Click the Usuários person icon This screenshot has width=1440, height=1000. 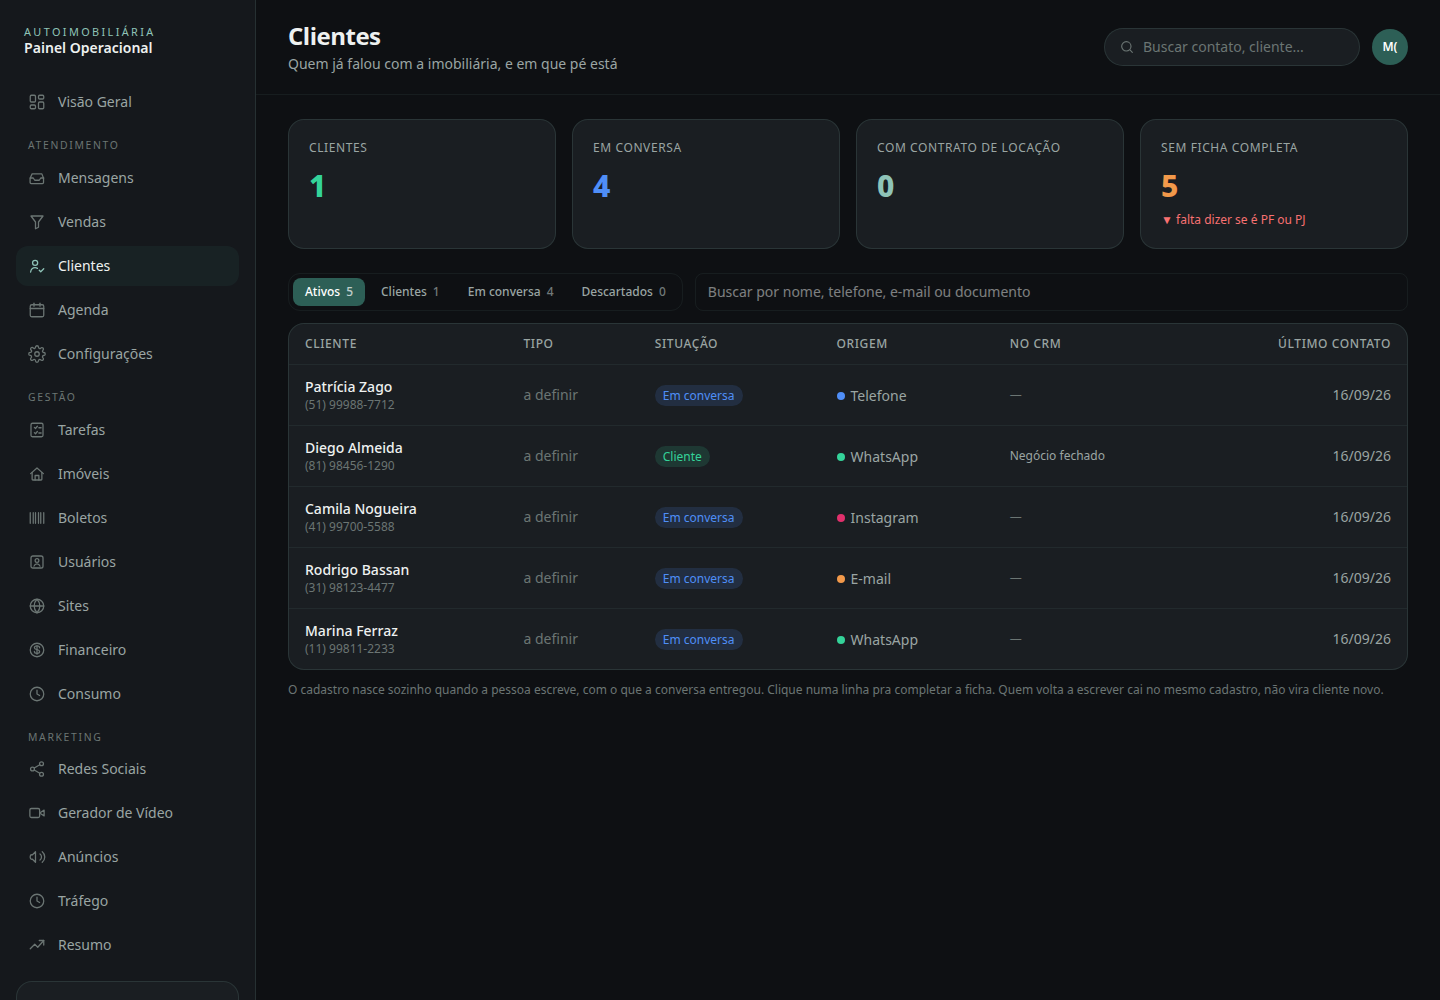pyautogui.click(x=37, y=562)
